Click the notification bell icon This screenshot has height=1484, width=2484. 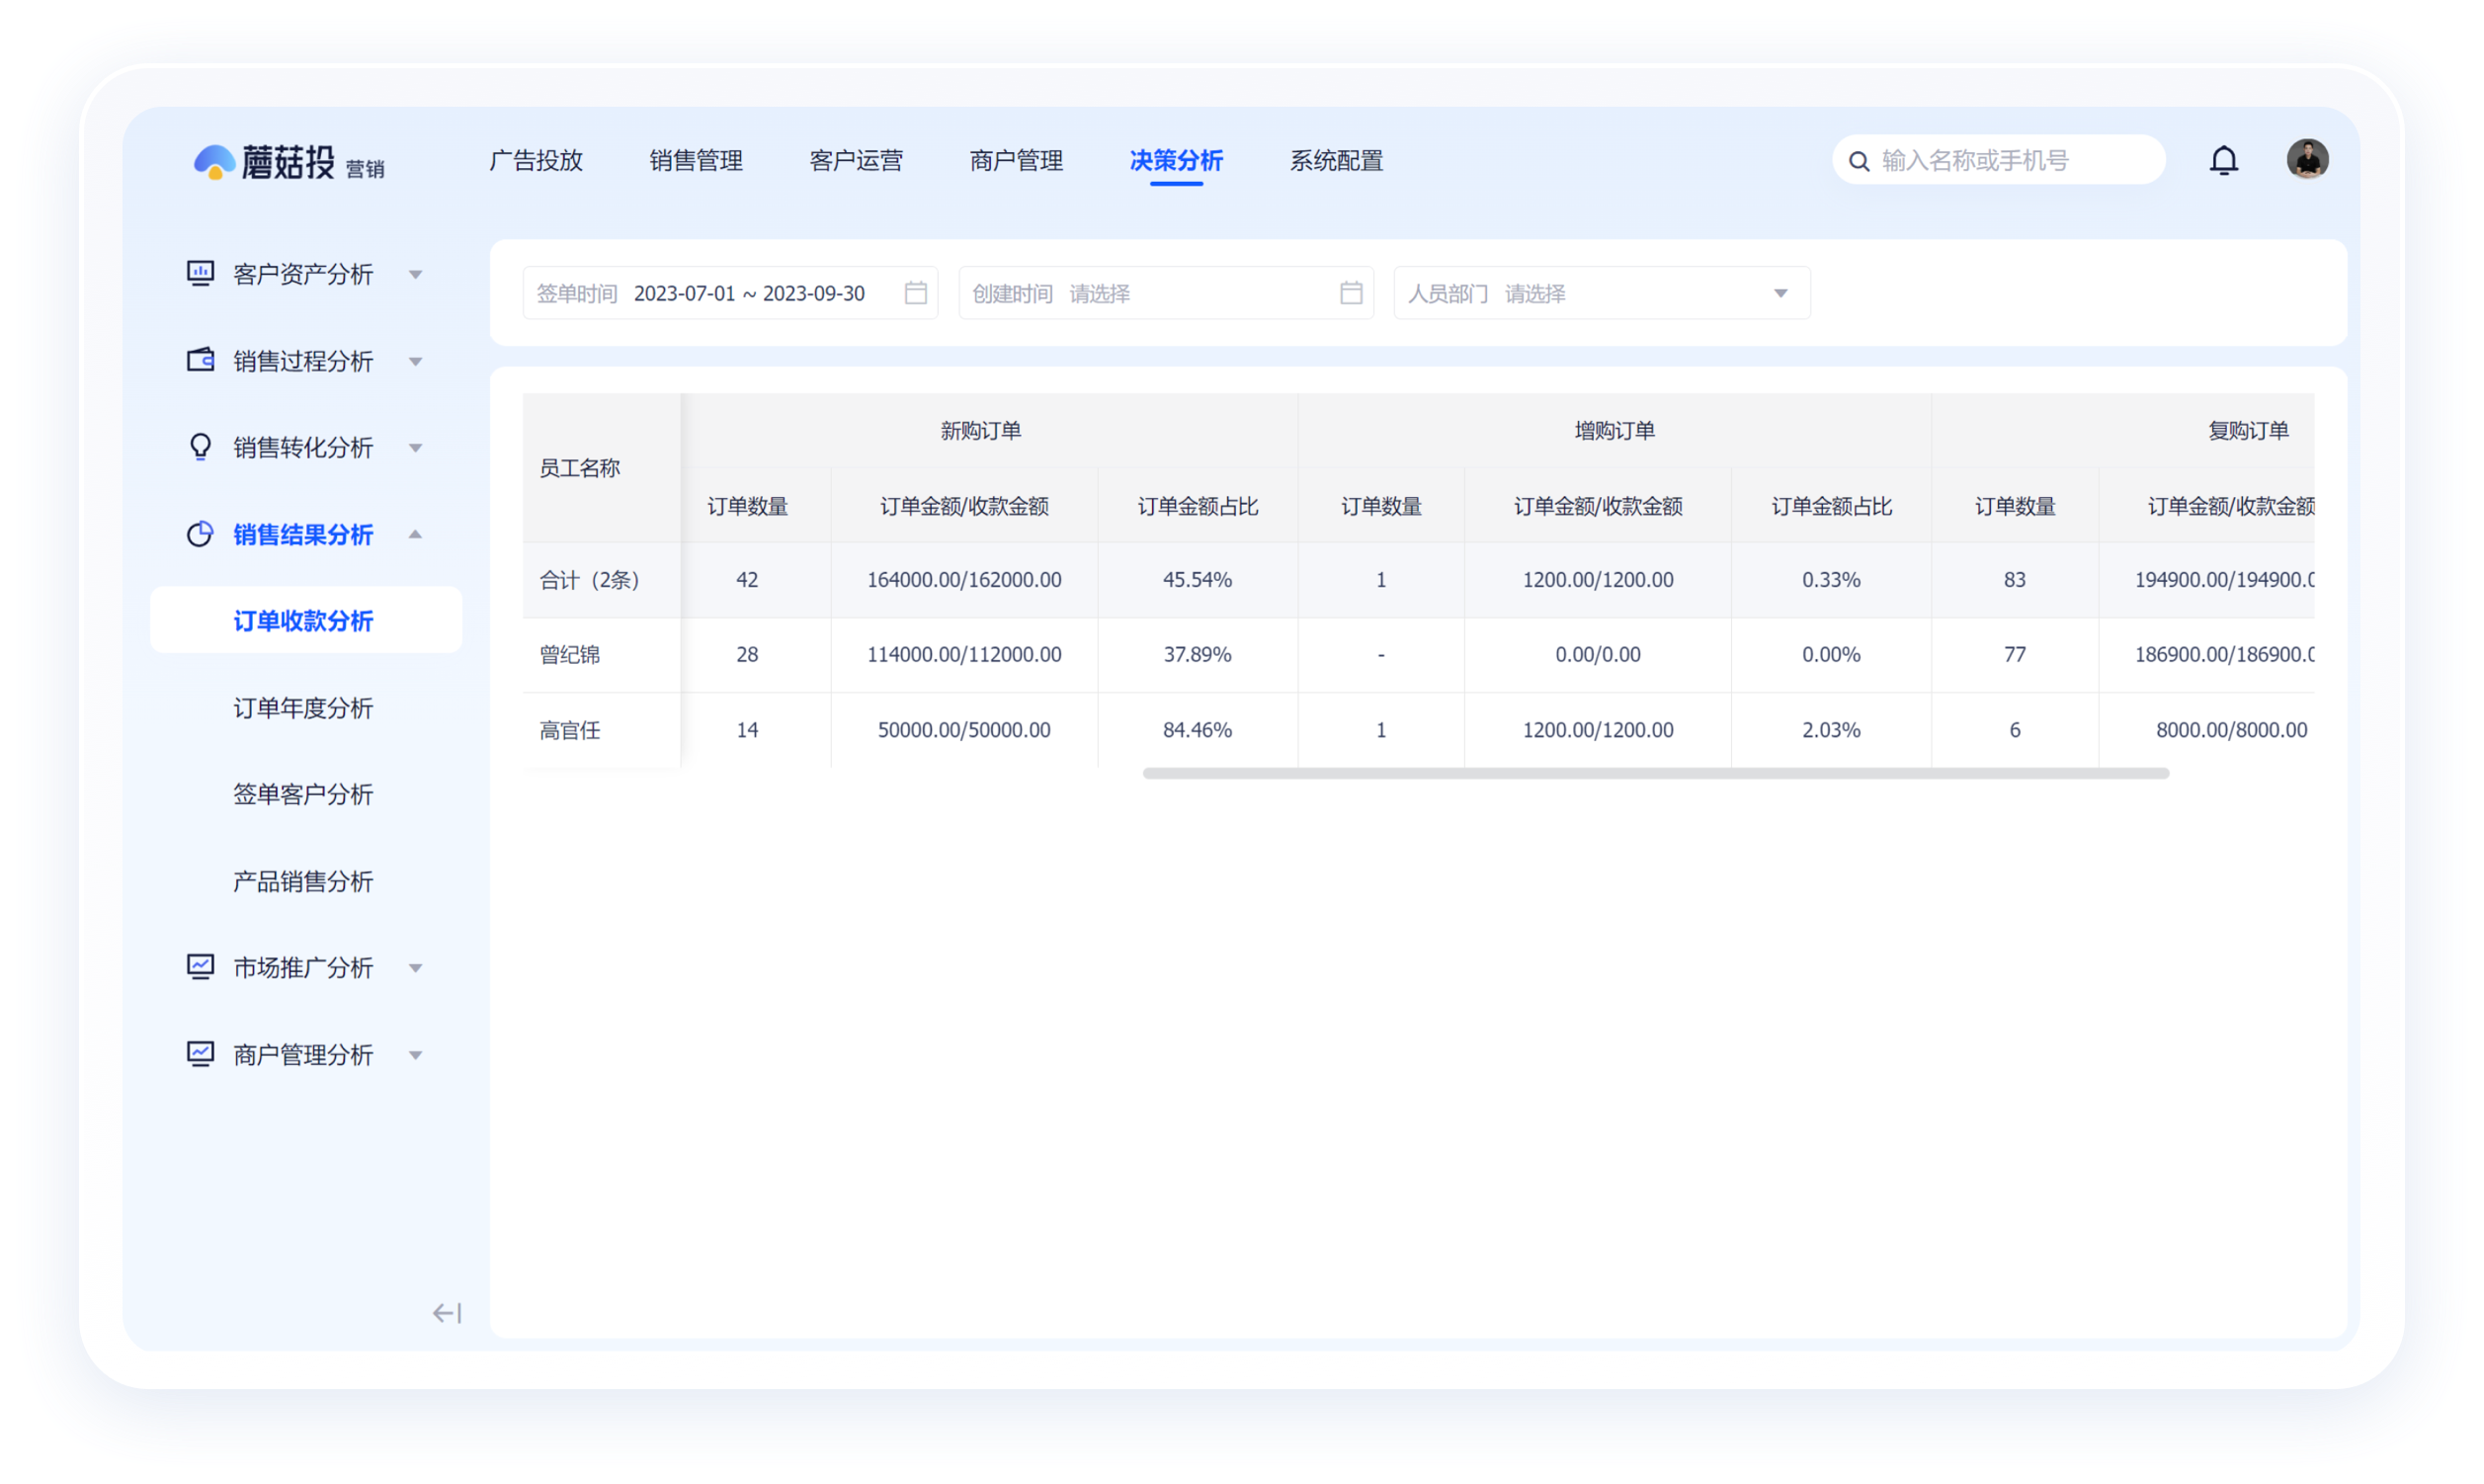[x=2224, y=159]
